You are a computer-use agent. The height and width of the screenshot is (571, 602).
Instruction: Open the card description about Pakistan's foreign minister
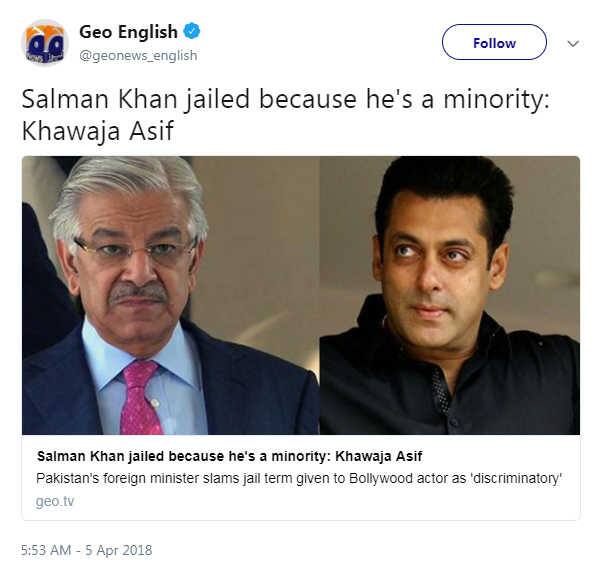coord(299,478)
